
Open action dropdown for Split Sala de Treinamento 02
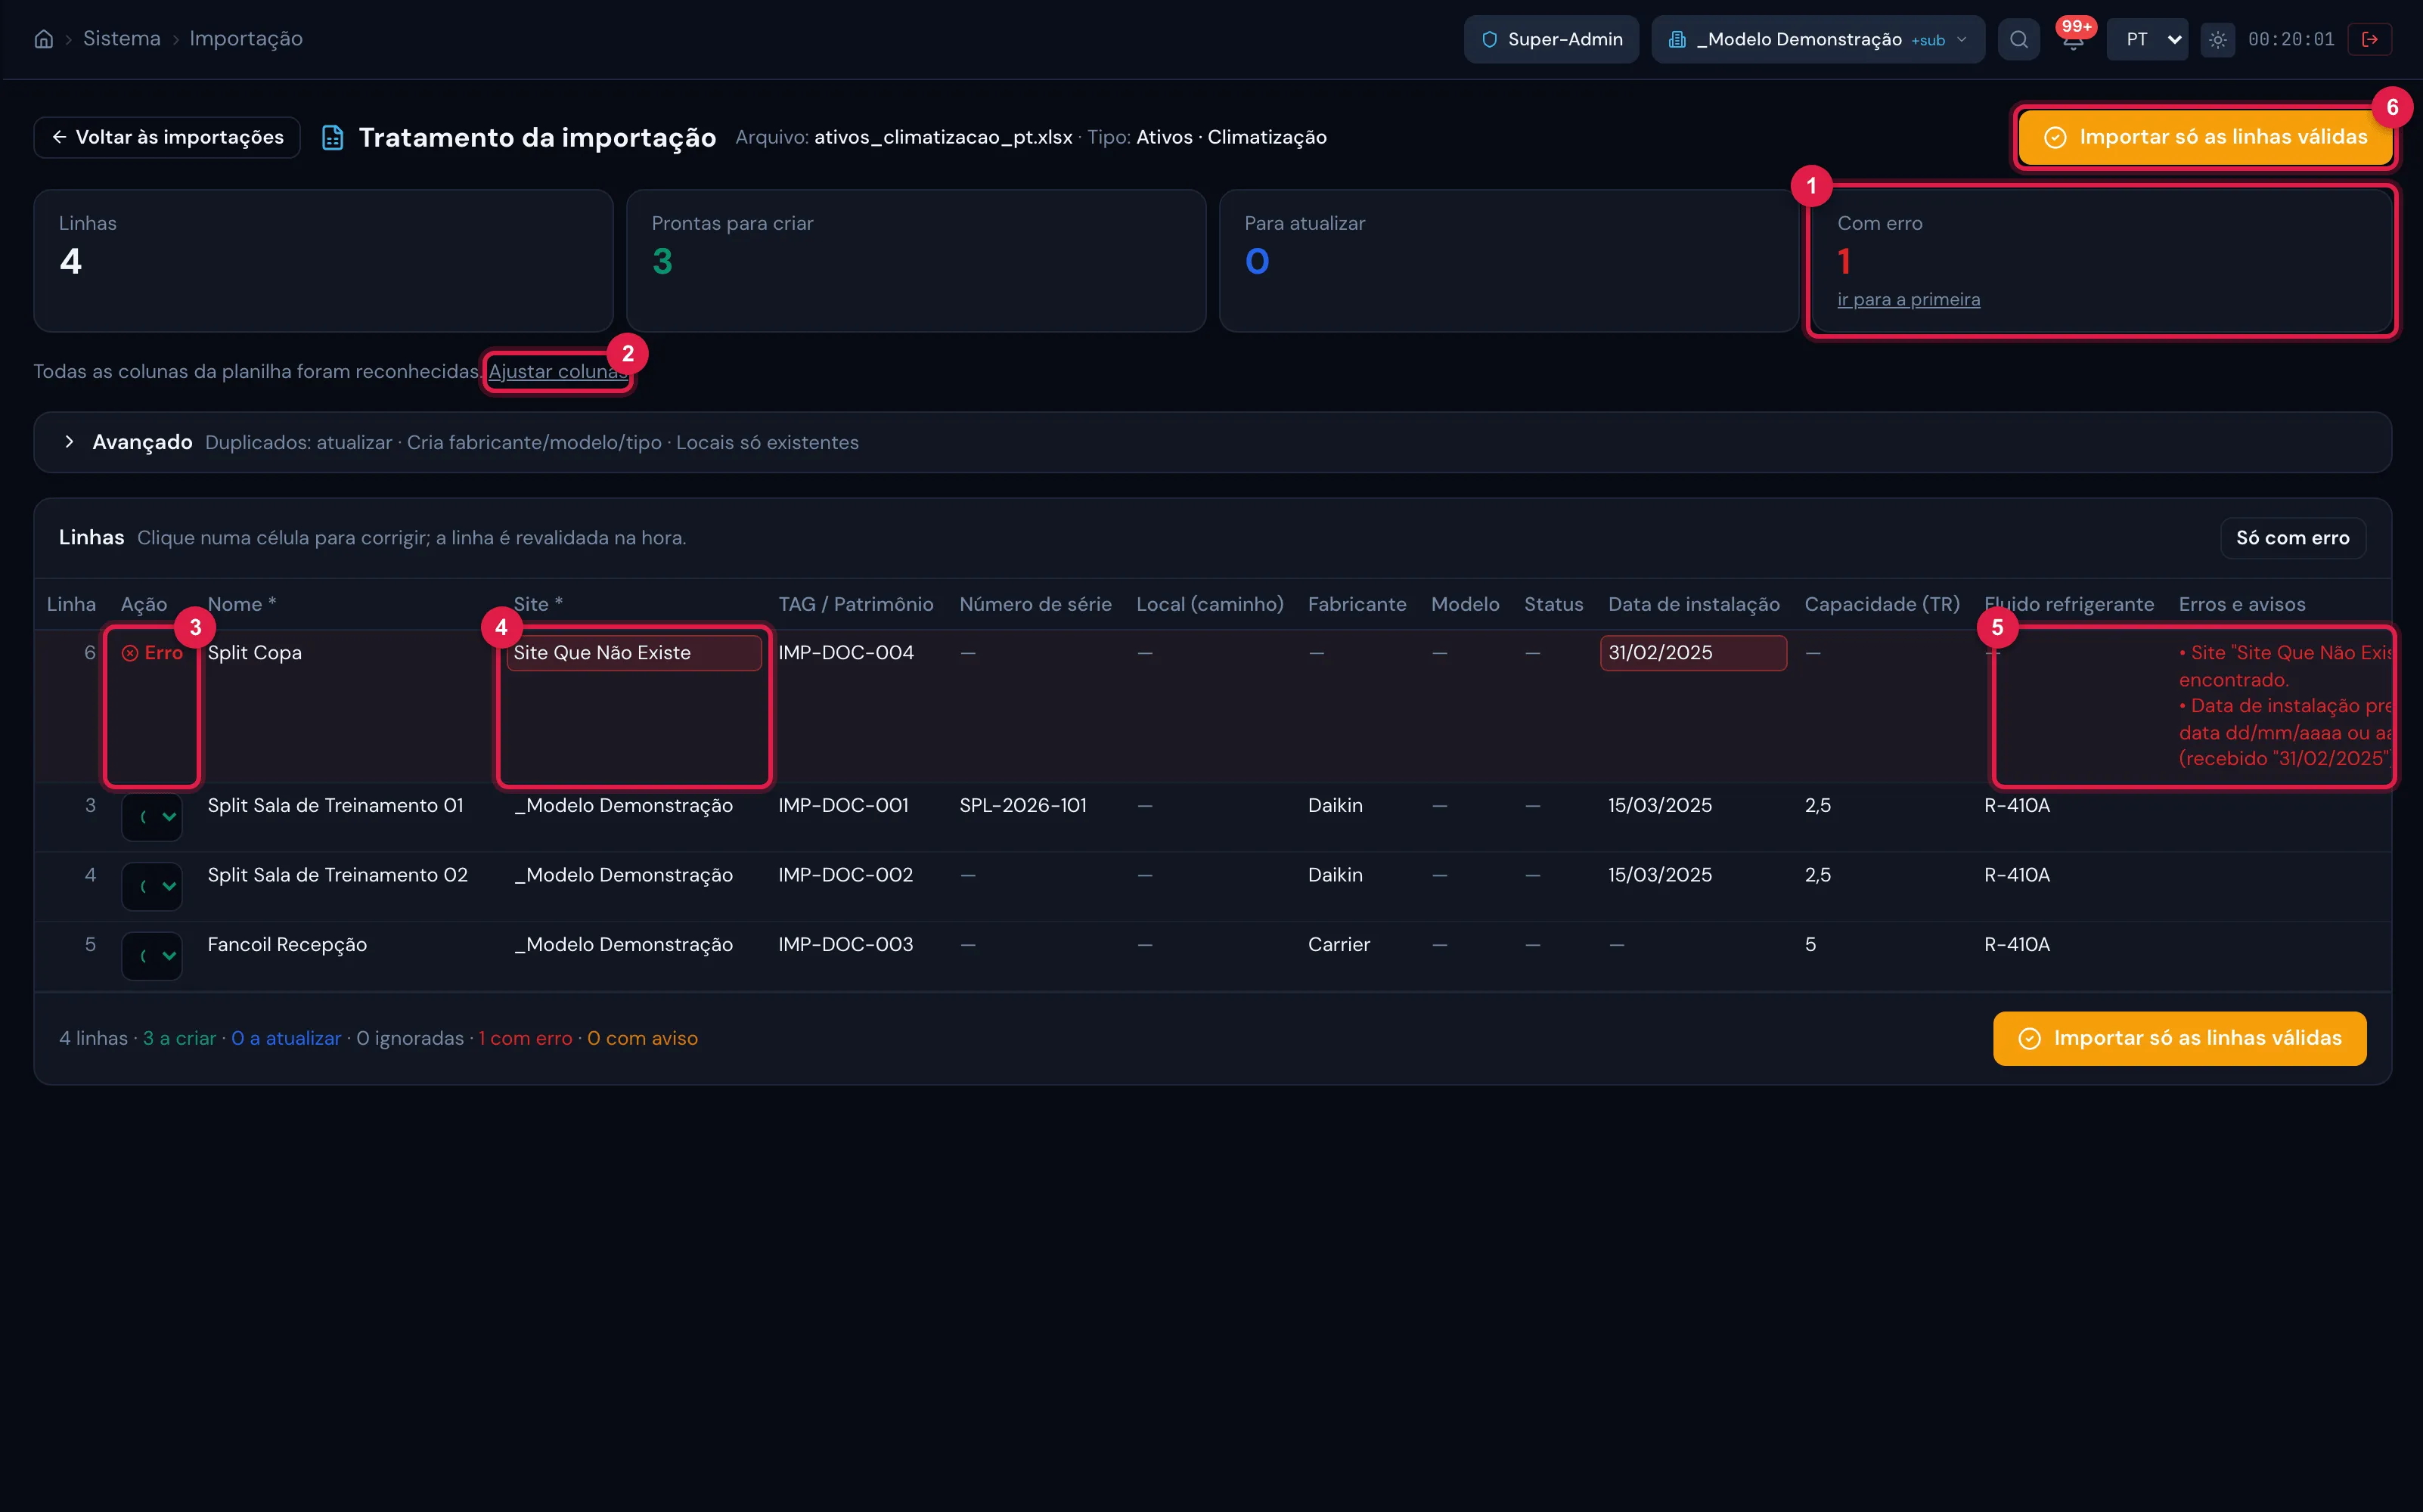point(152,886)
